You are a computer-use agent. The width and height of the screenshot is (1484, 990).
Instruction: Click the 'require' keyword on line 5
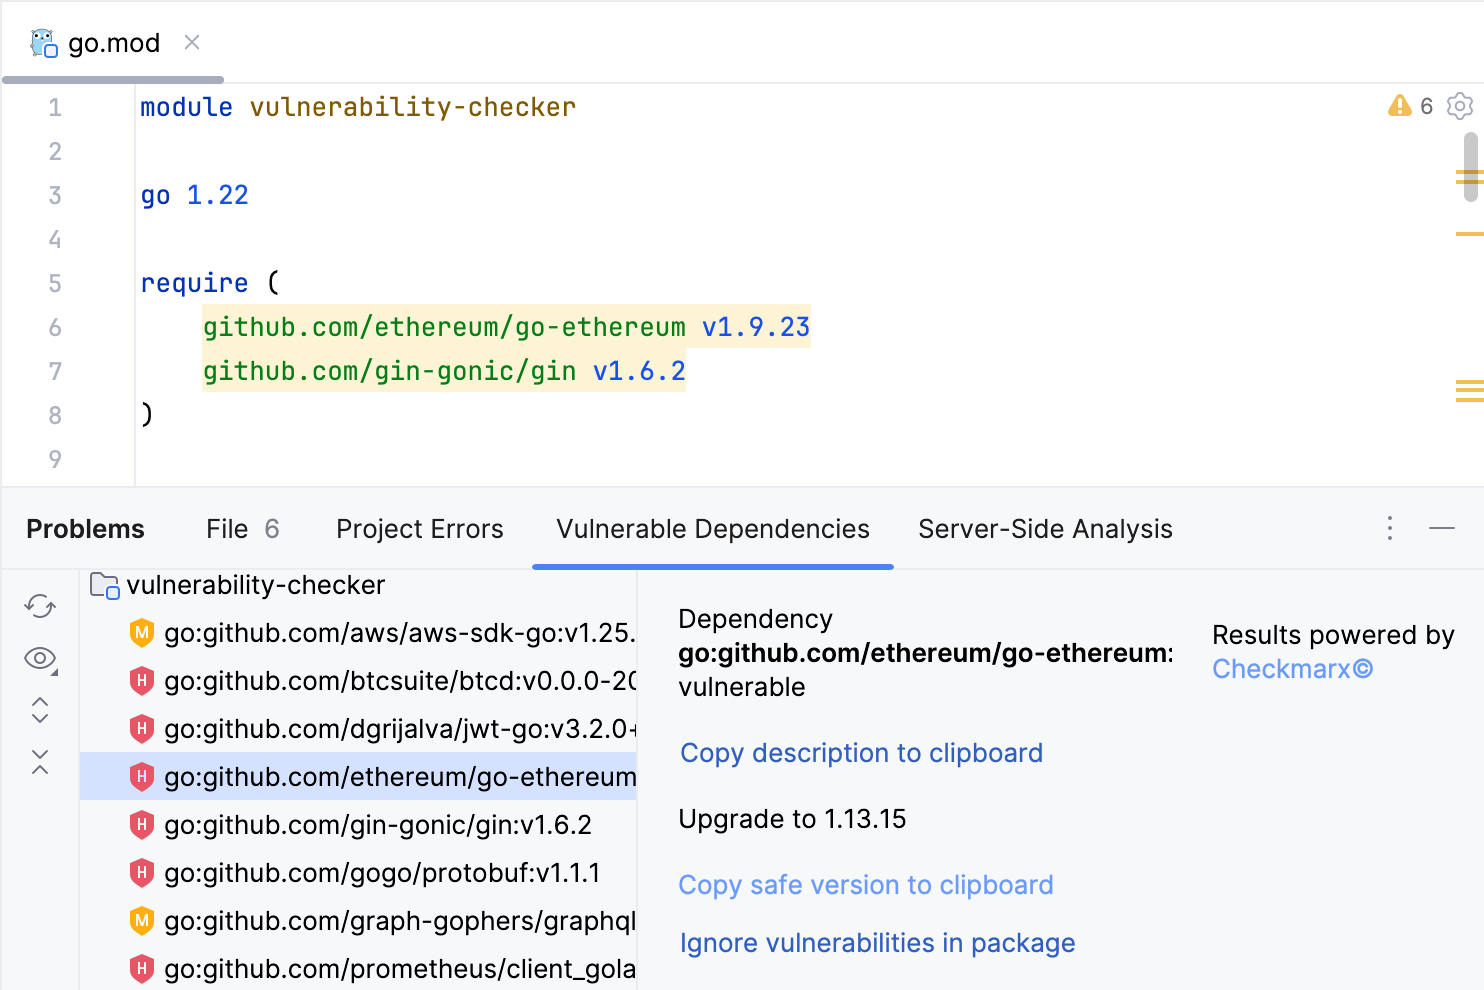[194, 283]
